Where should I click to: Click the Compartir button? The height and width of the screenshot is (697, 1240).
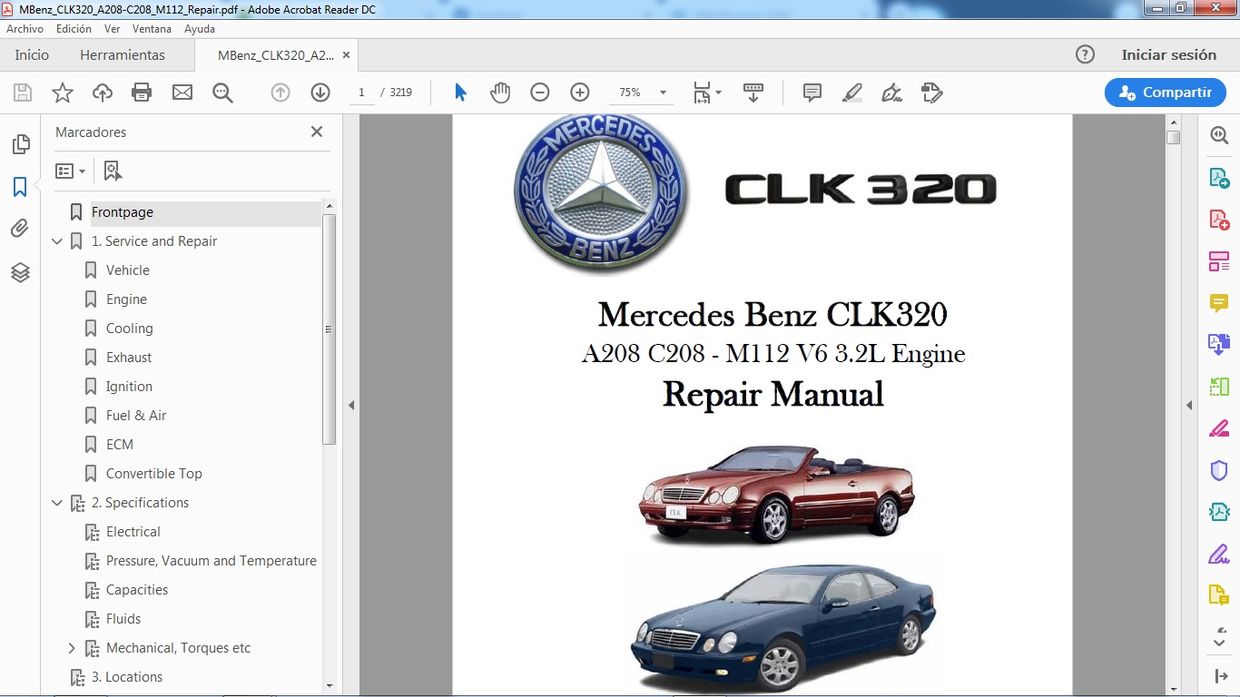(x=1165, y=92)
